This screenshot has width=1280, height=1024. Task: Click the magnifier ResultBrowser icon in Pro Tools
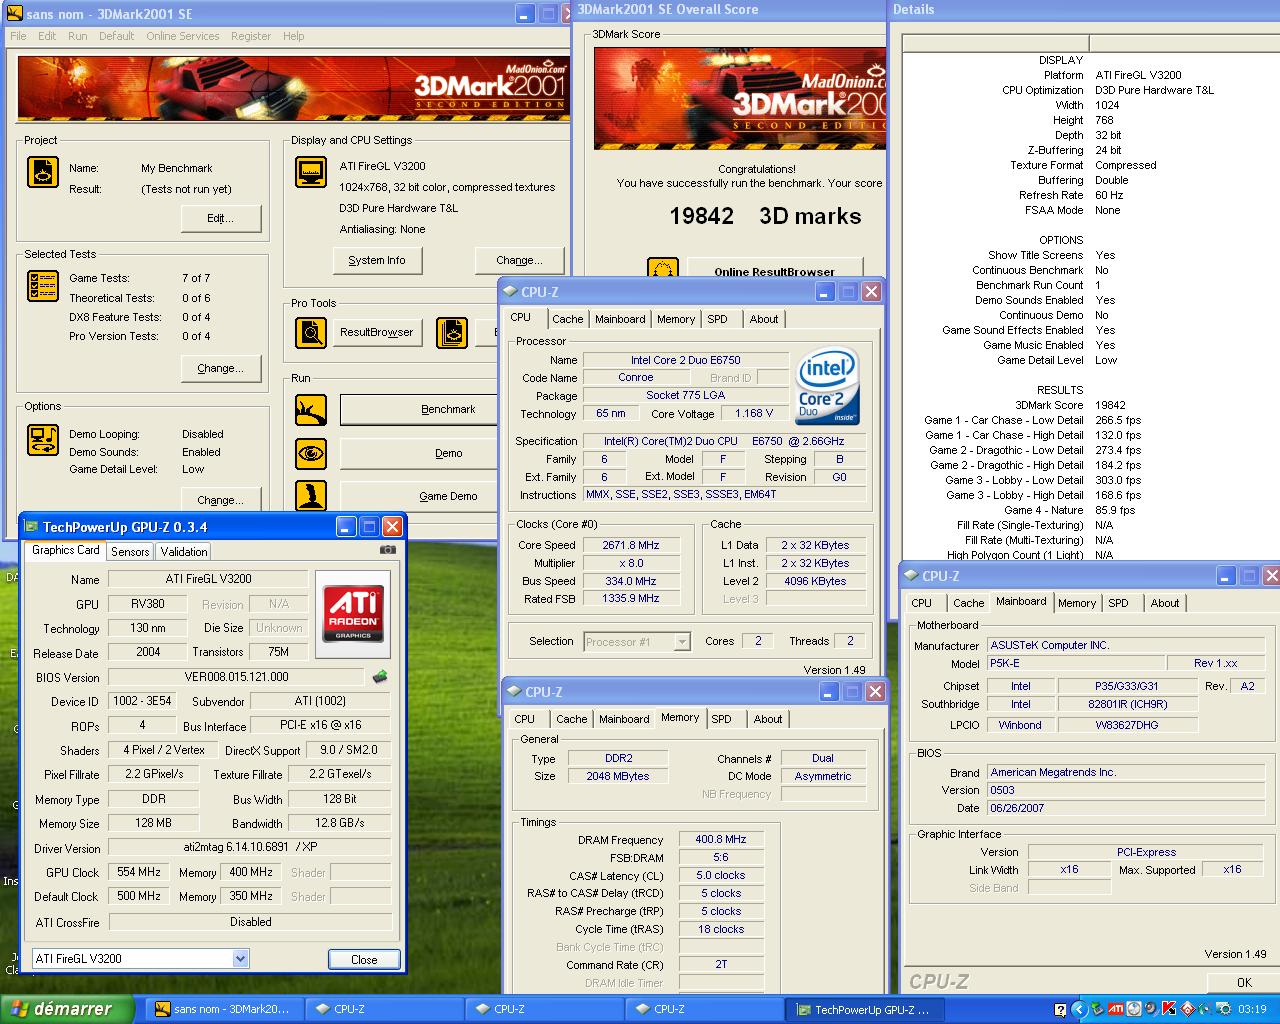(x=311, y=332)
